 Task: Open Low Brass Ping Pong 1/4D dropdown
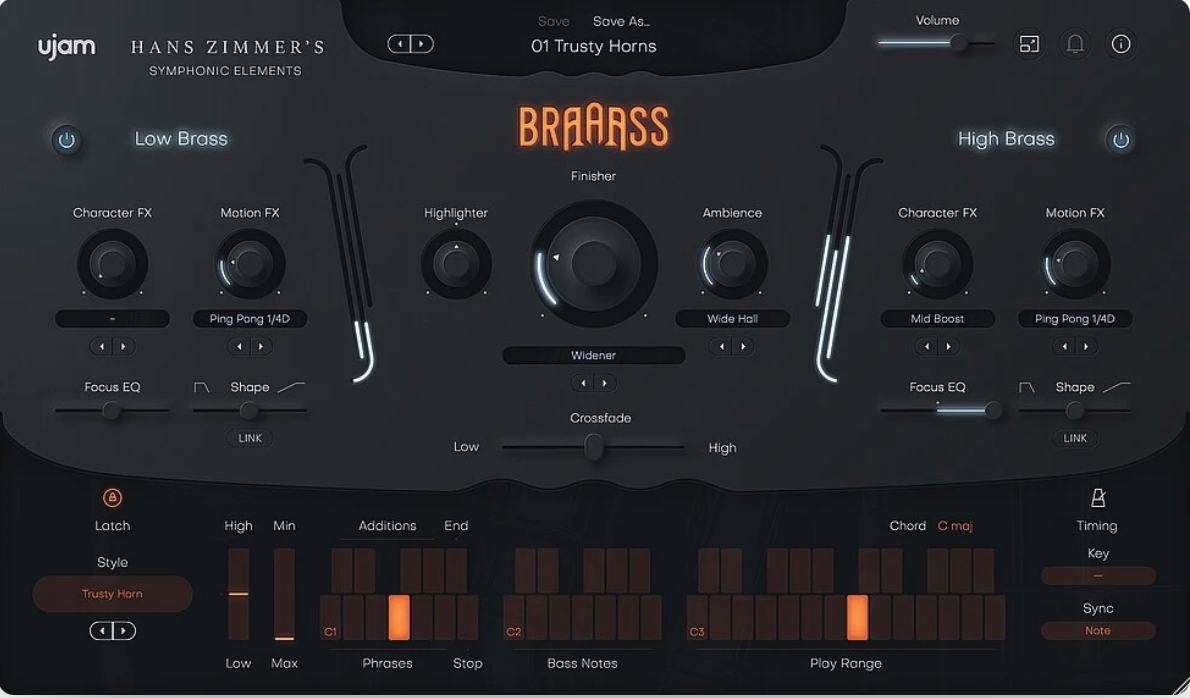[250, 319]
